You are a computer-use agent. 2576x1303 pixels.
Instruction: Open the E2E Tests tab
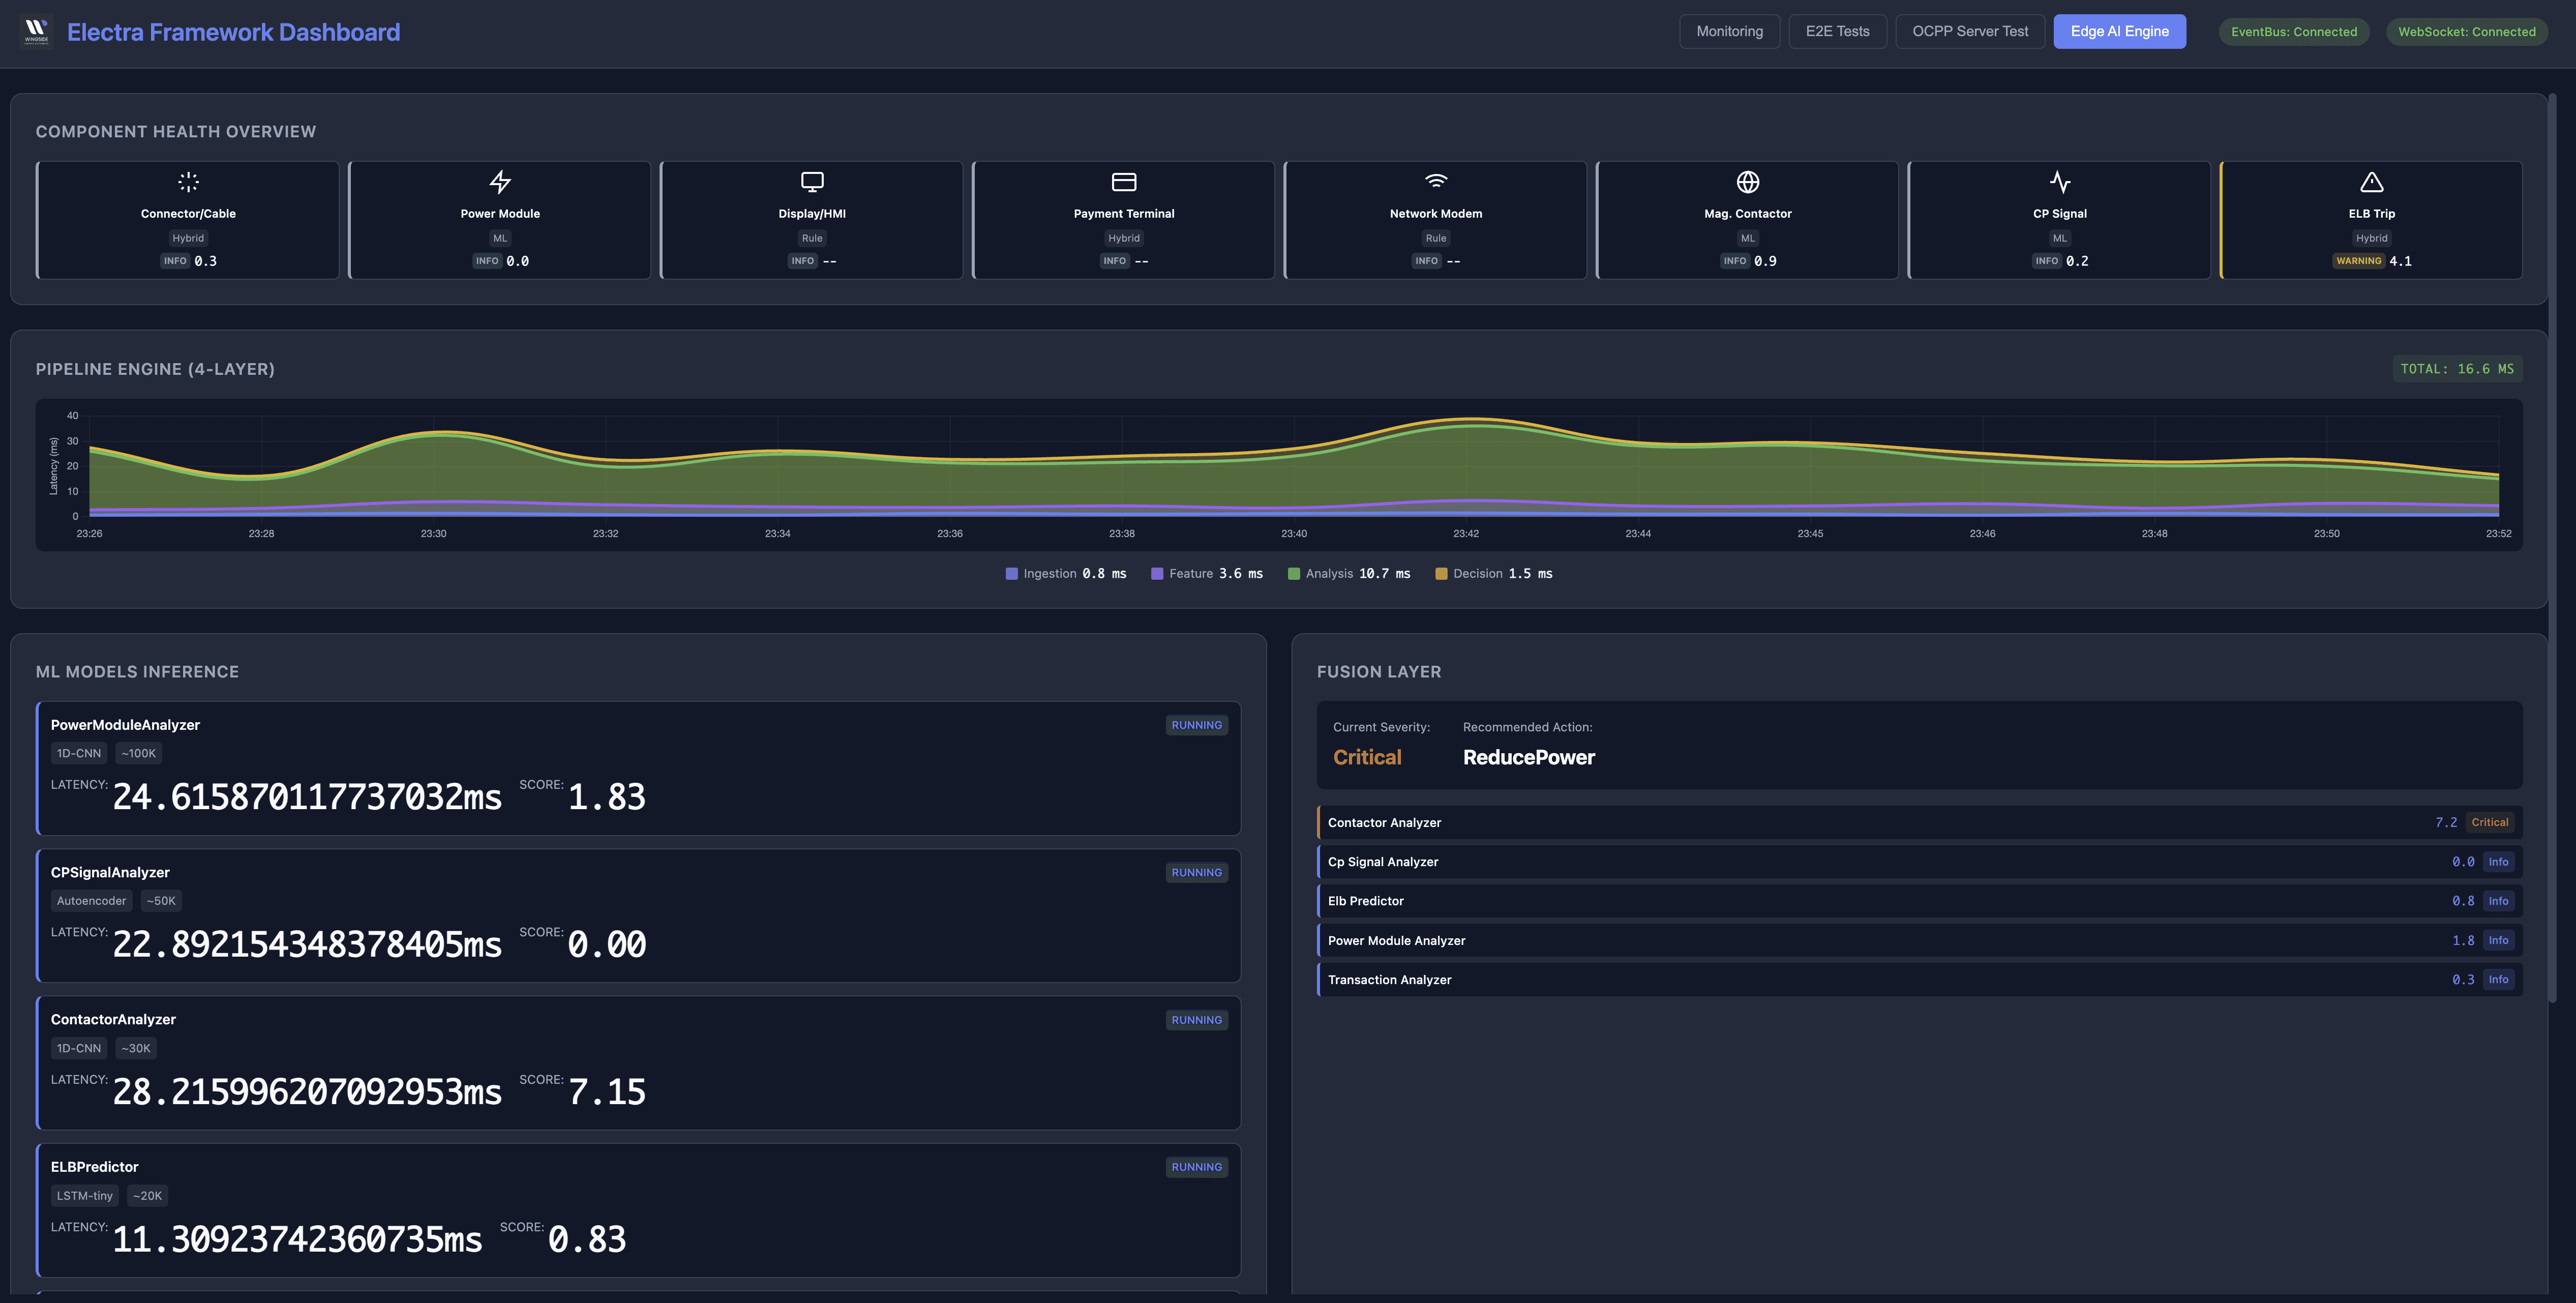[x=1837, y=31]
